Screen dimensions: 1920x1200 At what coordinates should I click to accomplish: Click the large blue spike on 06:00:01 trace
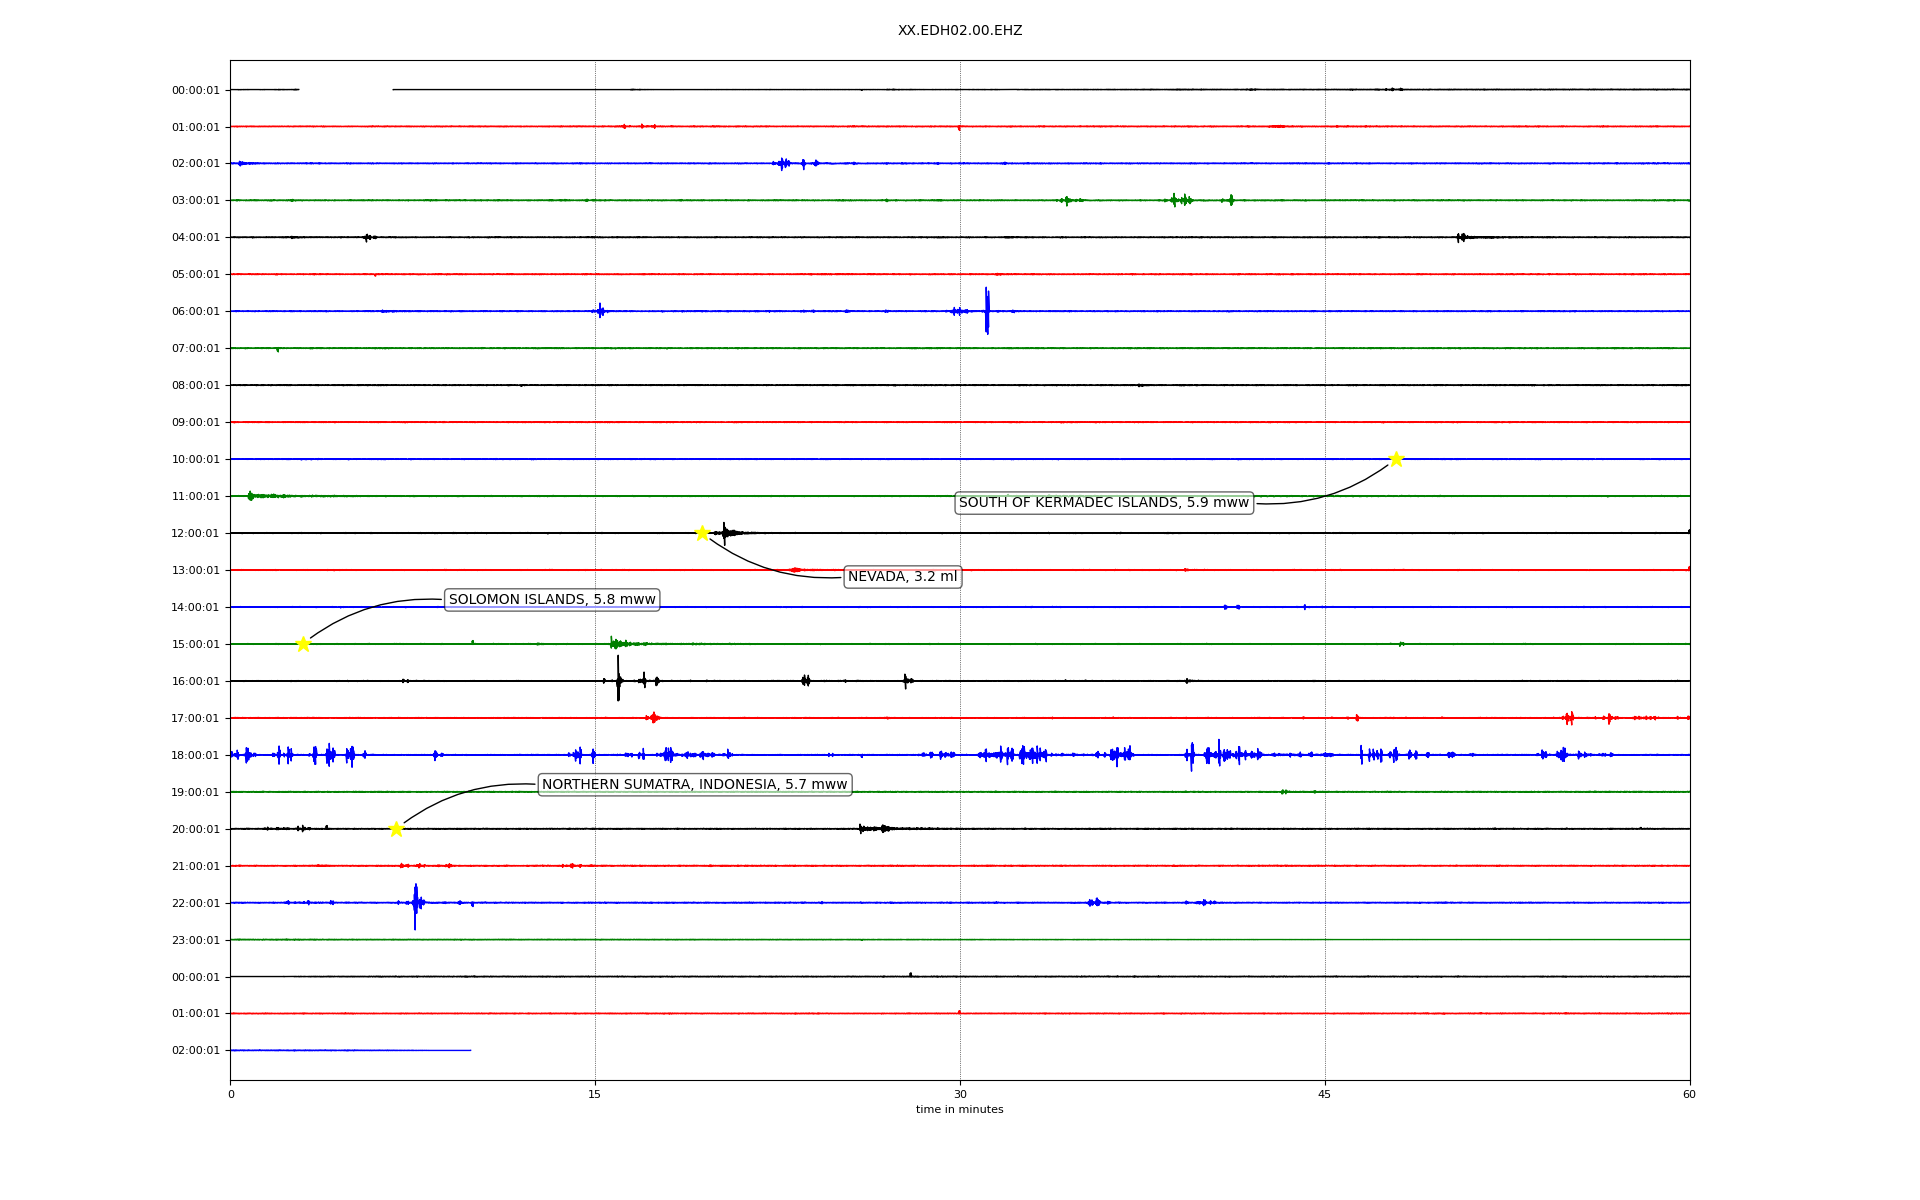pos(987,311)
